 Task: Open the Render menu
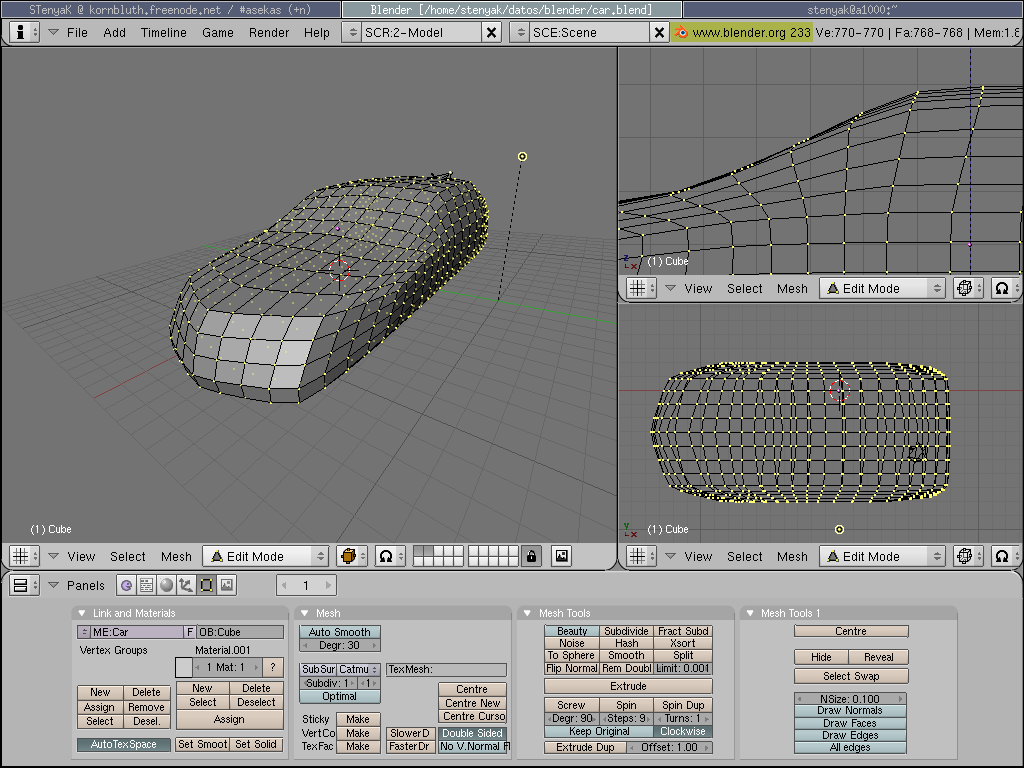pos(269,32)
